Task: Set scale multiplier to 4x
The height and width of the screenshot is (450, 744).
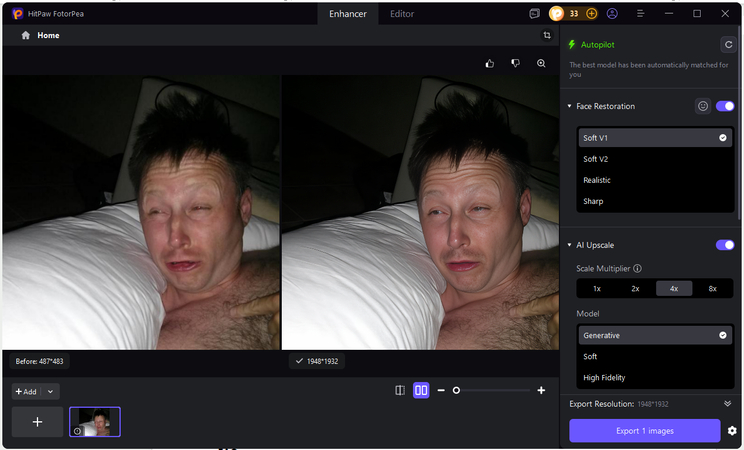Action: pyautogui.click(x=674, y=289)
